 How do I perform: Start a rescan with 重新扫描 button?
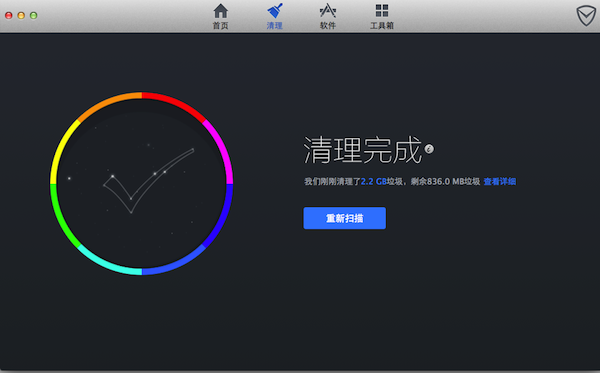click(344, 218)
